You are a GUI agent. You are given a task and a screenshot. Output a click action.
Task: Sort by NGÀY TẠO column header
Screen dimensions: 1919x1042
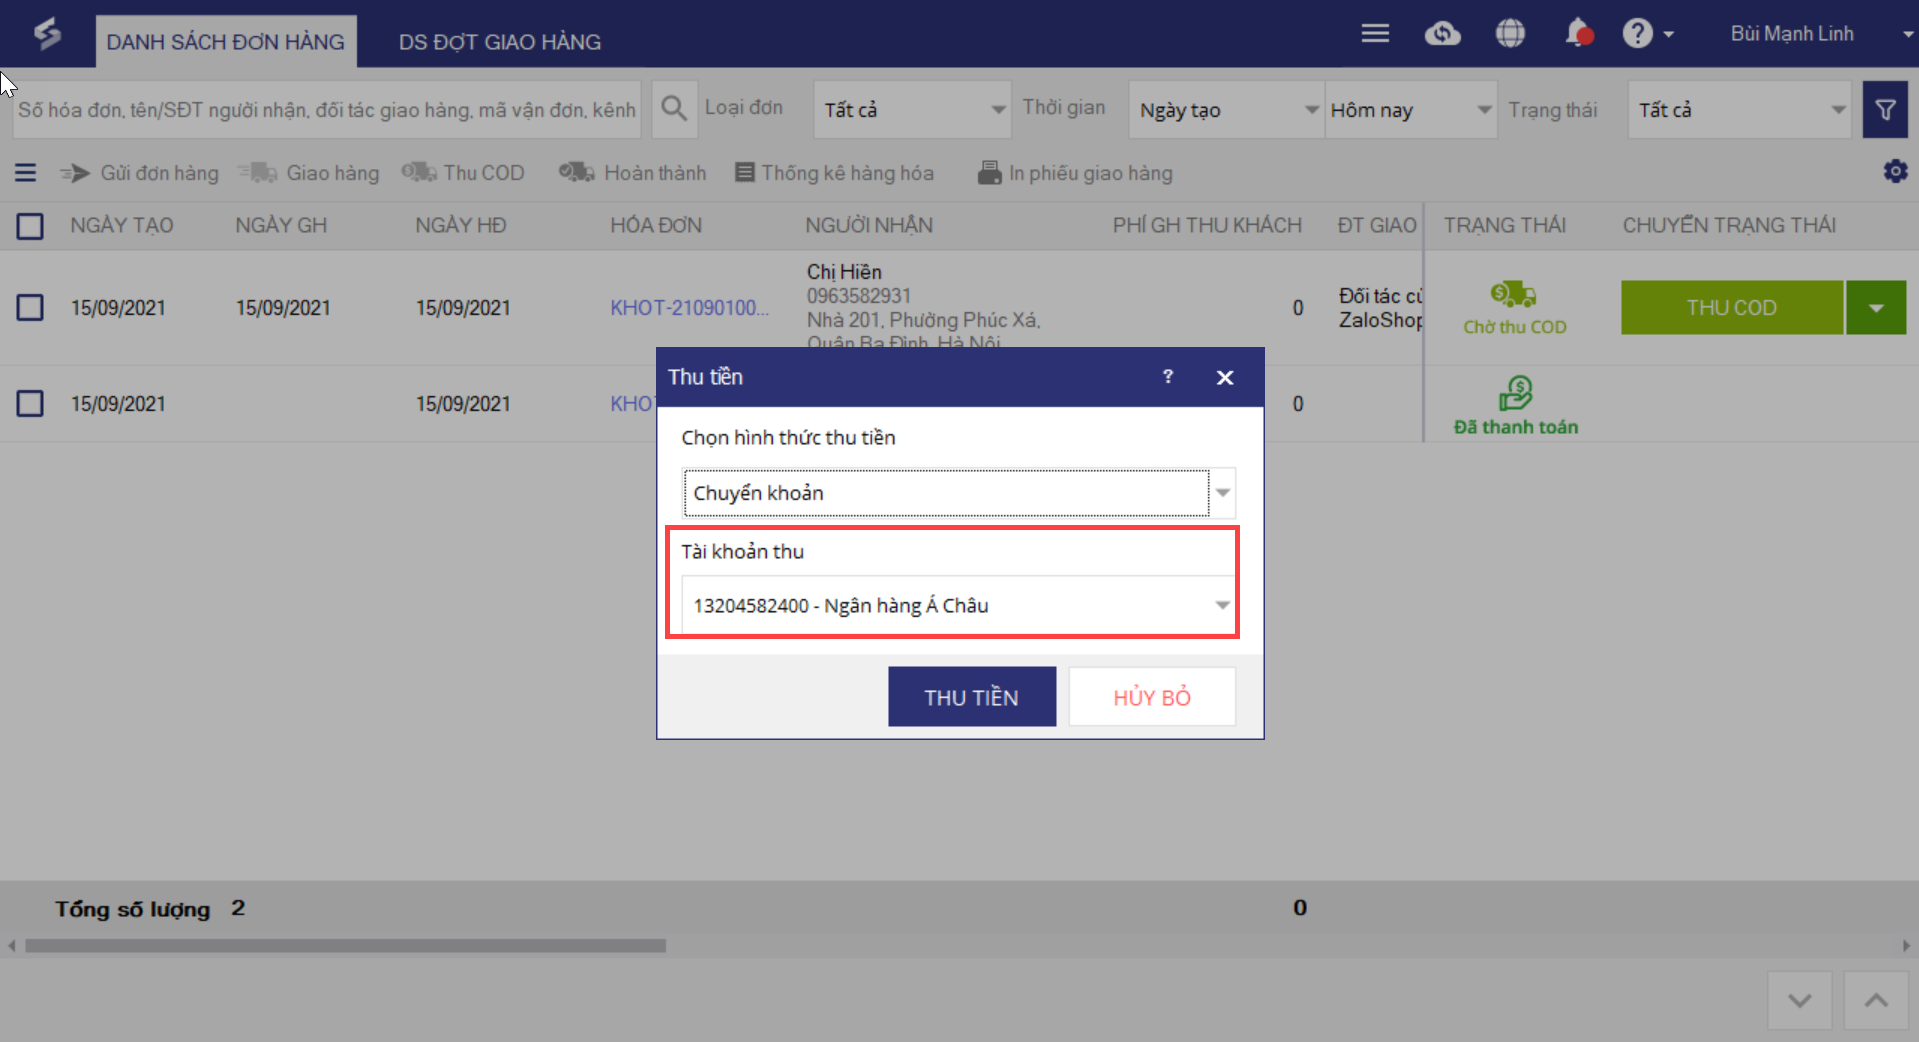pos(122,226)
